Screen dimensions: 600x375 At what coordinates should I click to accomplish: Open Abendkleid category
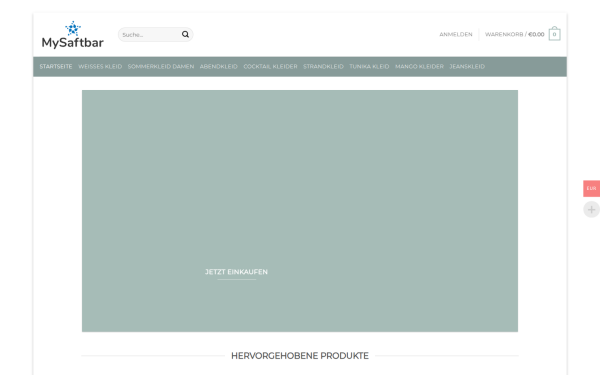[218, 67]
